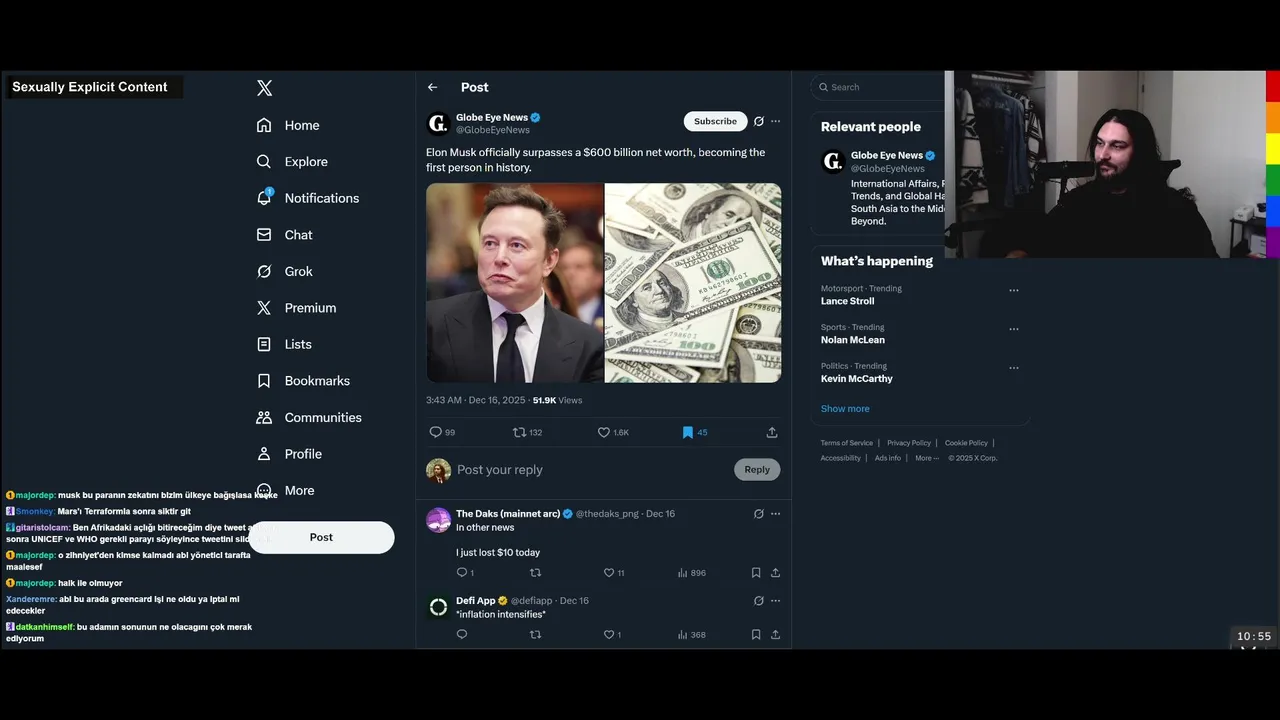Screen dimensions: 1280x720
Task: Open Globe Eye News avatar on post
Action: (x=438, y=124)
